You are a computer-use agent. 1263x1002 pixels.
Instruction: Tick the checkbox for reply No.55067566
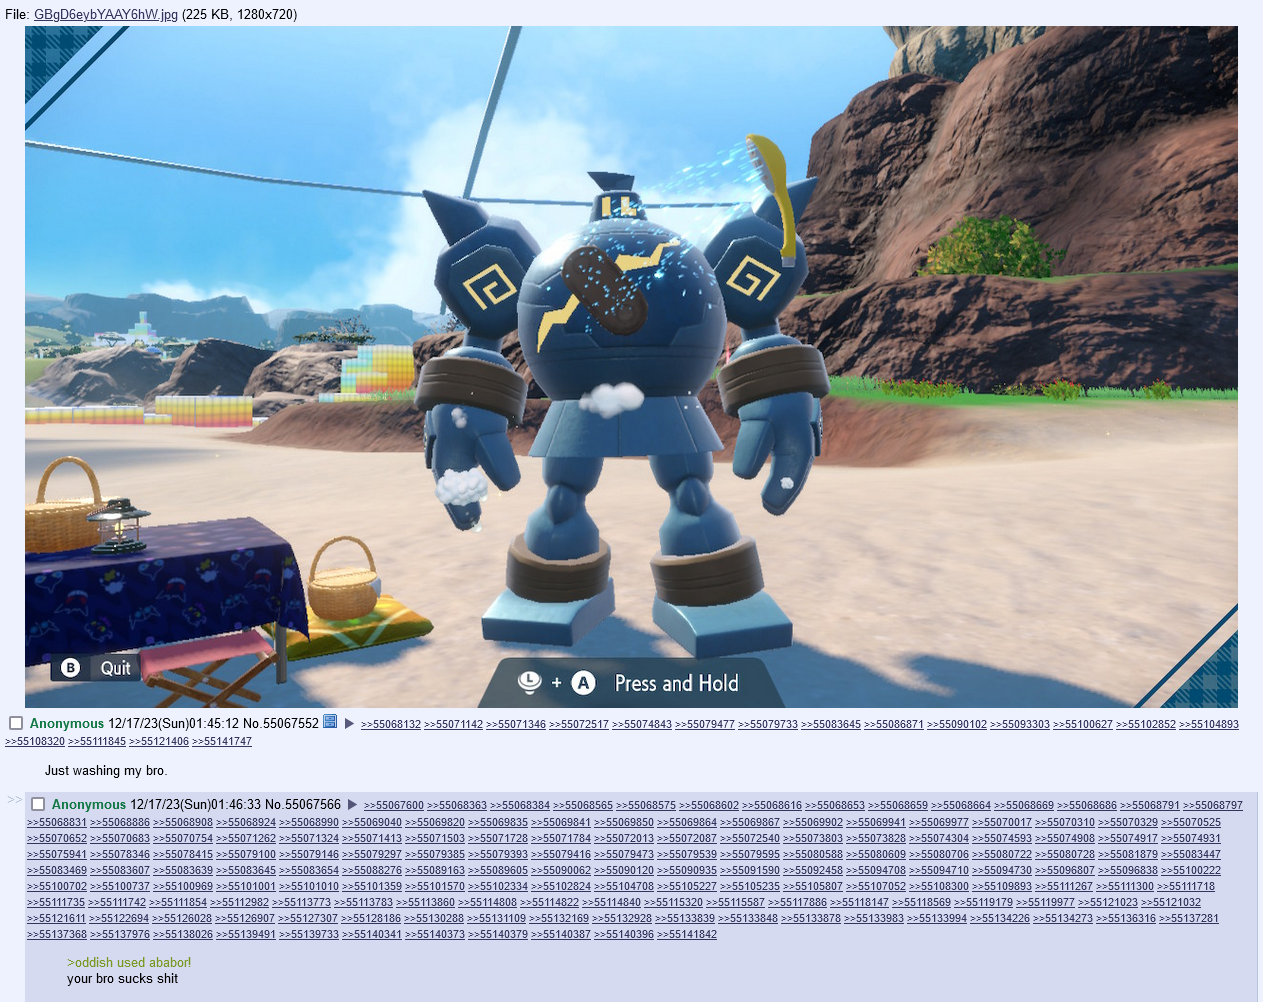pos(38,804)
